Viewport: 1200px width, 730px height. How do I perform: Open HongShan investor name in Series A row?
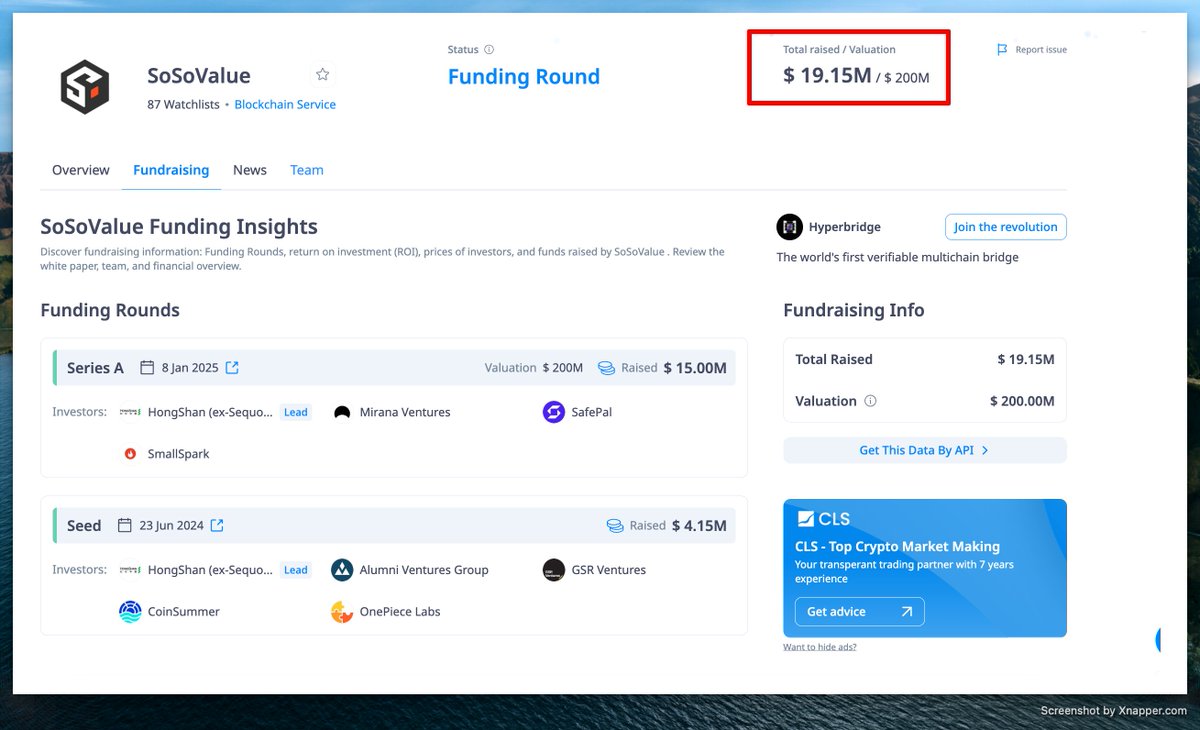pyautogui.click(x=210, y=412)
